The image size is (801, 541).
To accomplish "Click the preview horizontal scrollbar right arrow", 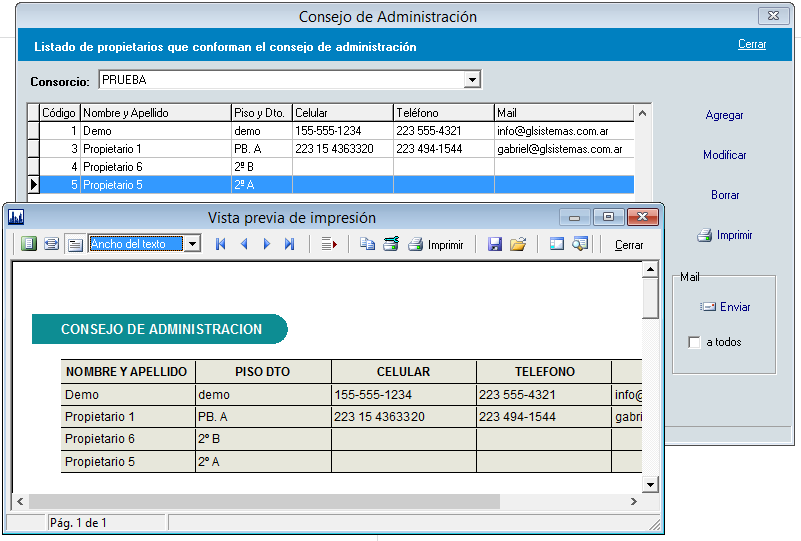I will [634, 501].
